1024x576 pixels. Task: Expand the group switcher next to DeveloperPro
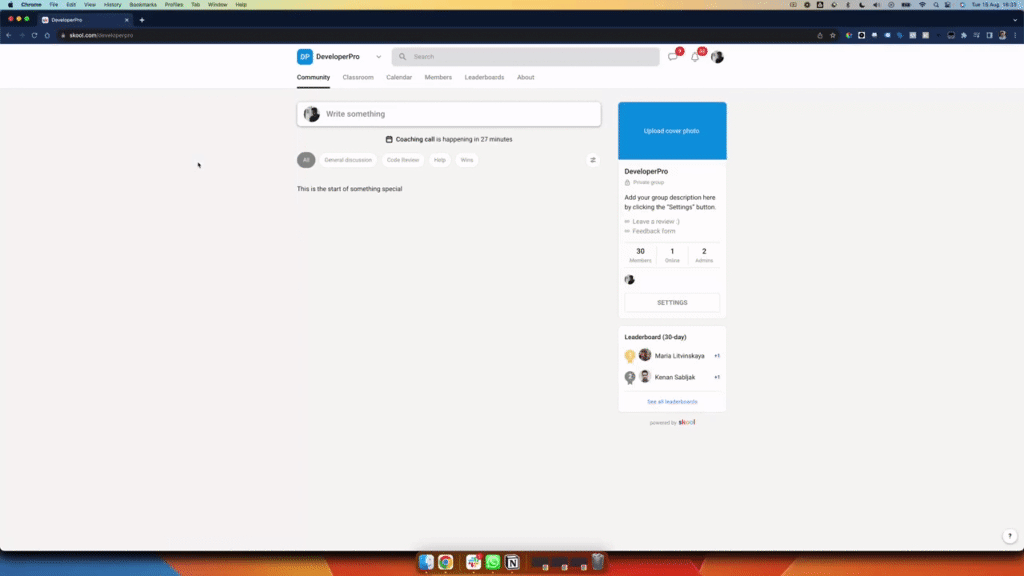coord(378,57)
